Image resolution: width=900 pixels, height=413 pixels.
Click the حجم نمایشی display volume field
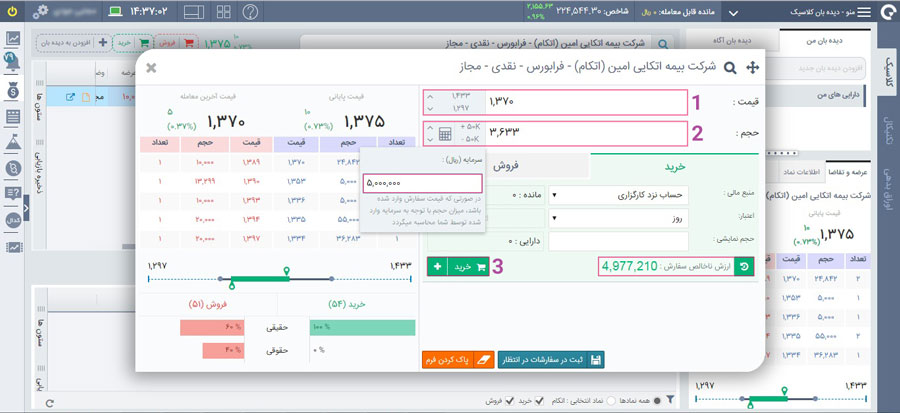619,241
